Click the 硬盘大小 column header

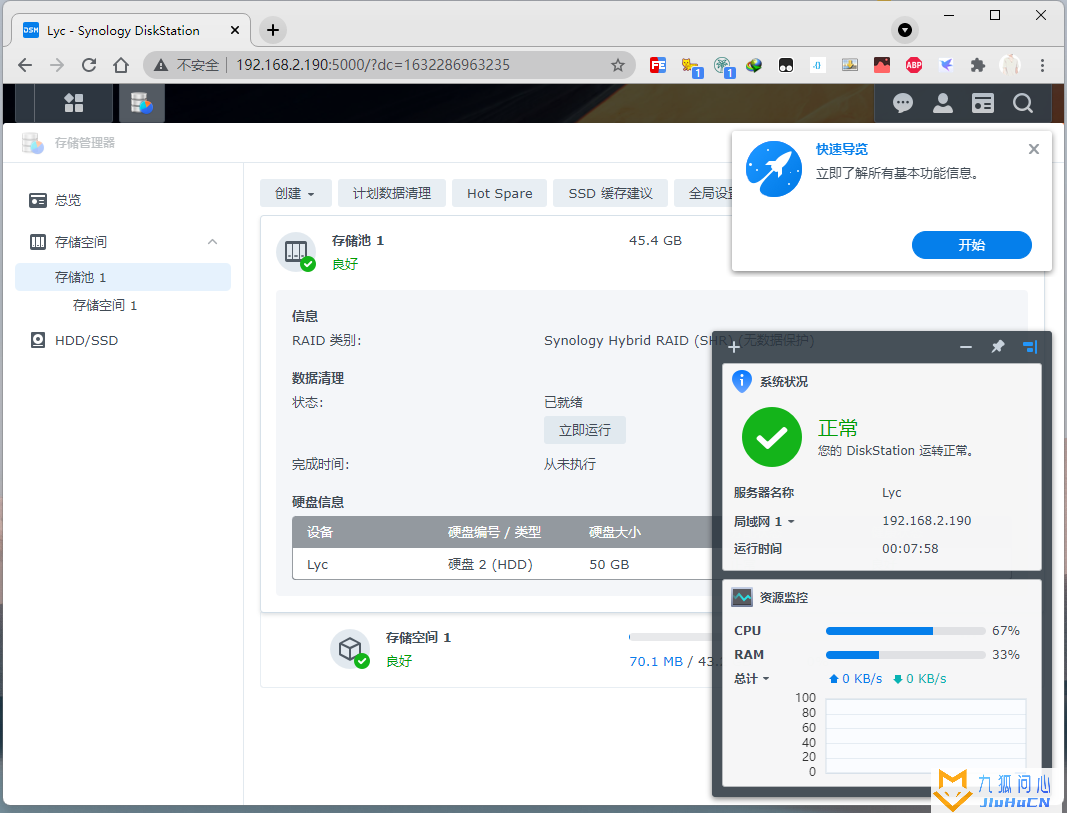pyautogui.click(x=614, y=532)
